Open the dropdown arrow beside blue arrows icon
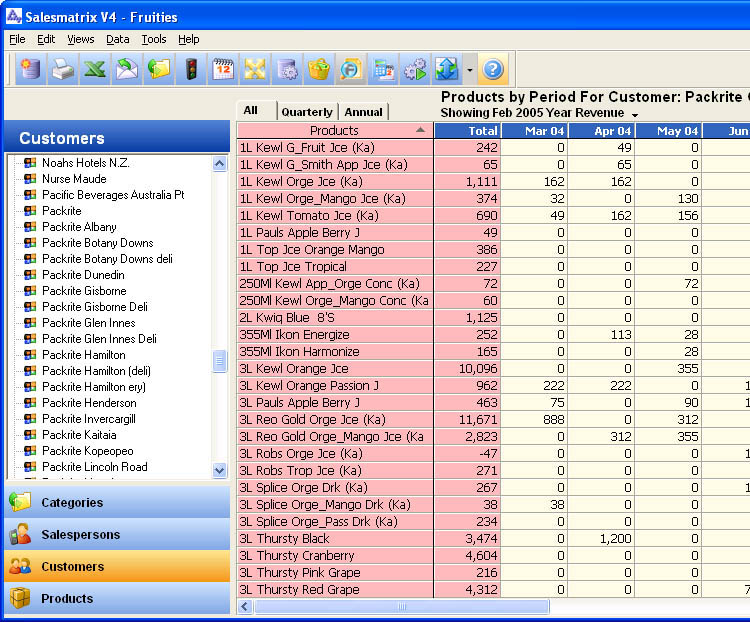 click(x=470, y=70)
